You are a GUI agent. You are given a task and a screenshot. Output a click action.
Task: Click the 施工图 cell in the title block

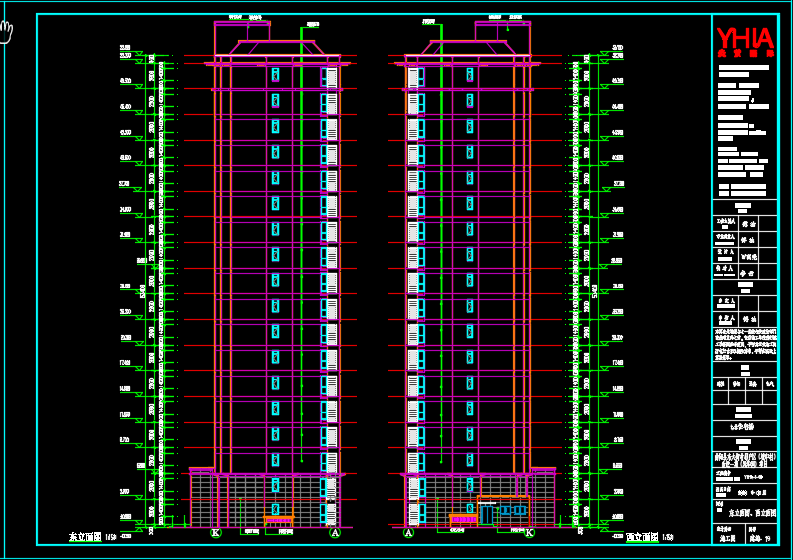[x=727, y=538]
